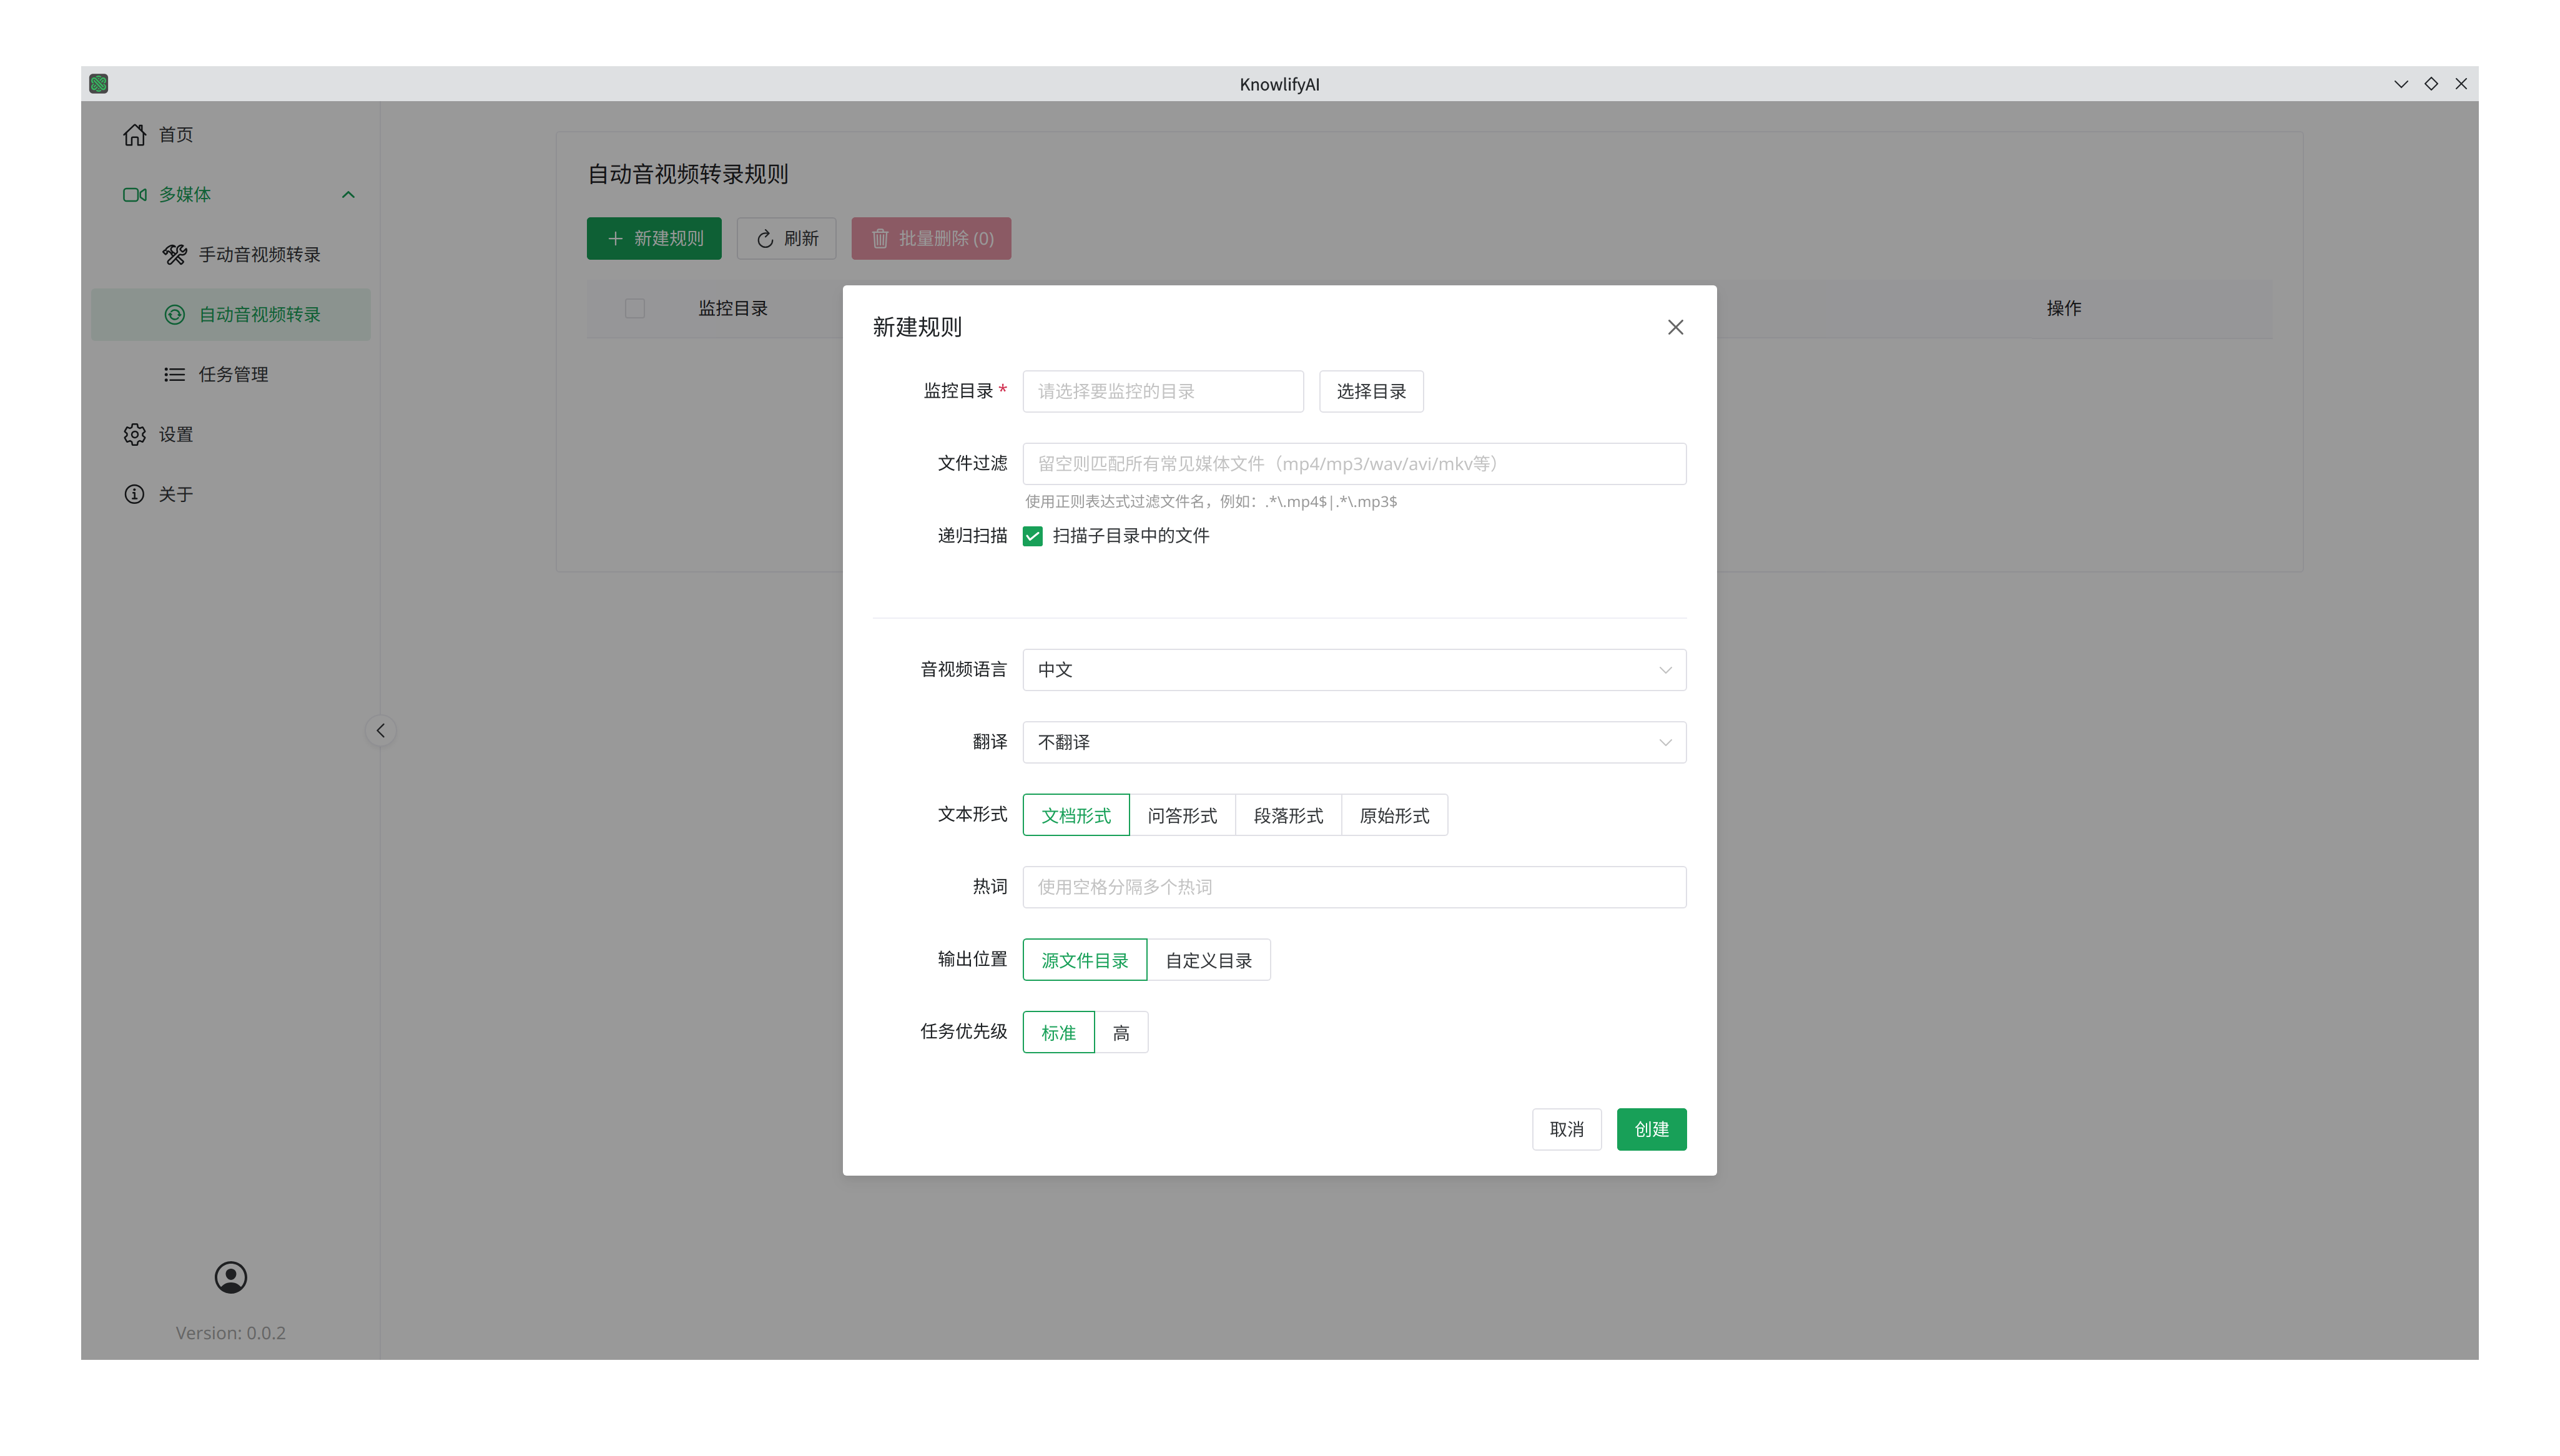Select 问答形式 text format option

tap(1181, 815)
